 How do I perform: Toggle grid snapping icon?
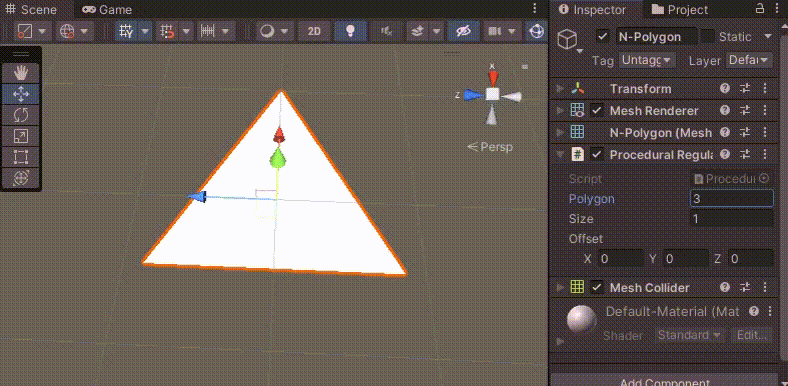point(167,32)
